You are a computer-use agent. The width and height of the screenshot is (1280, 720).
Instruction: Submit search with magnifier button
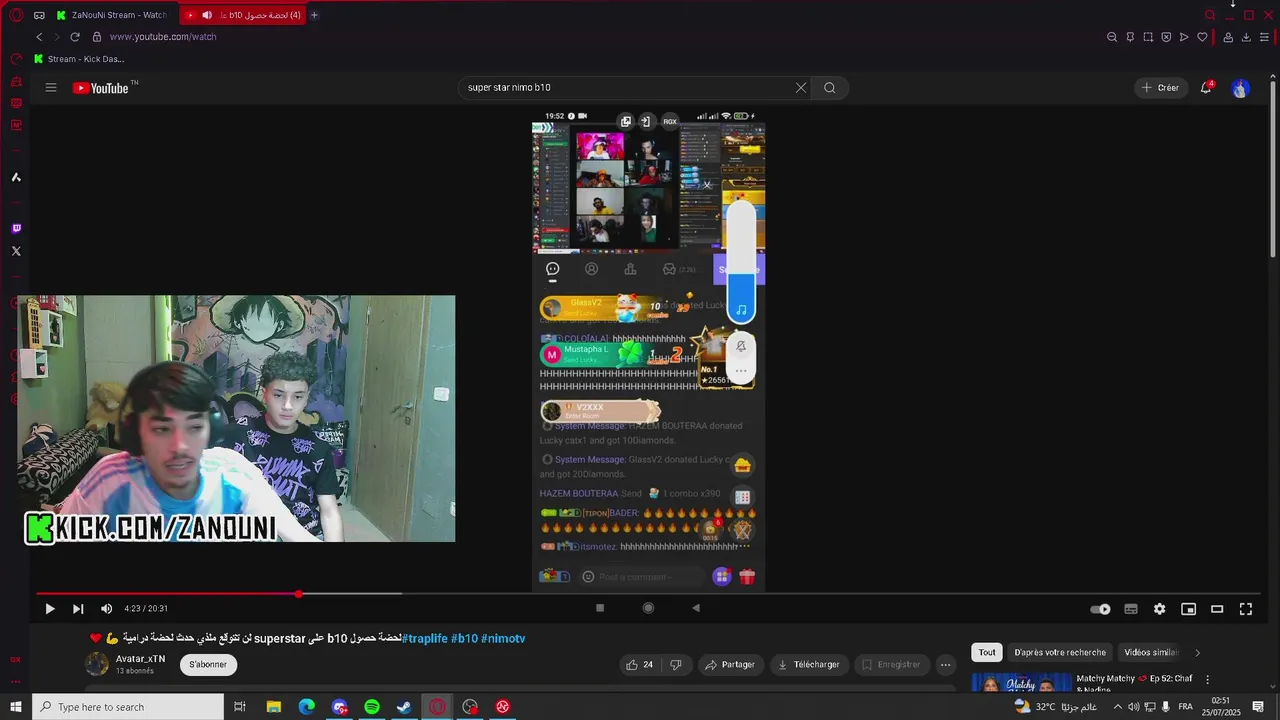(x=830, y=87)
